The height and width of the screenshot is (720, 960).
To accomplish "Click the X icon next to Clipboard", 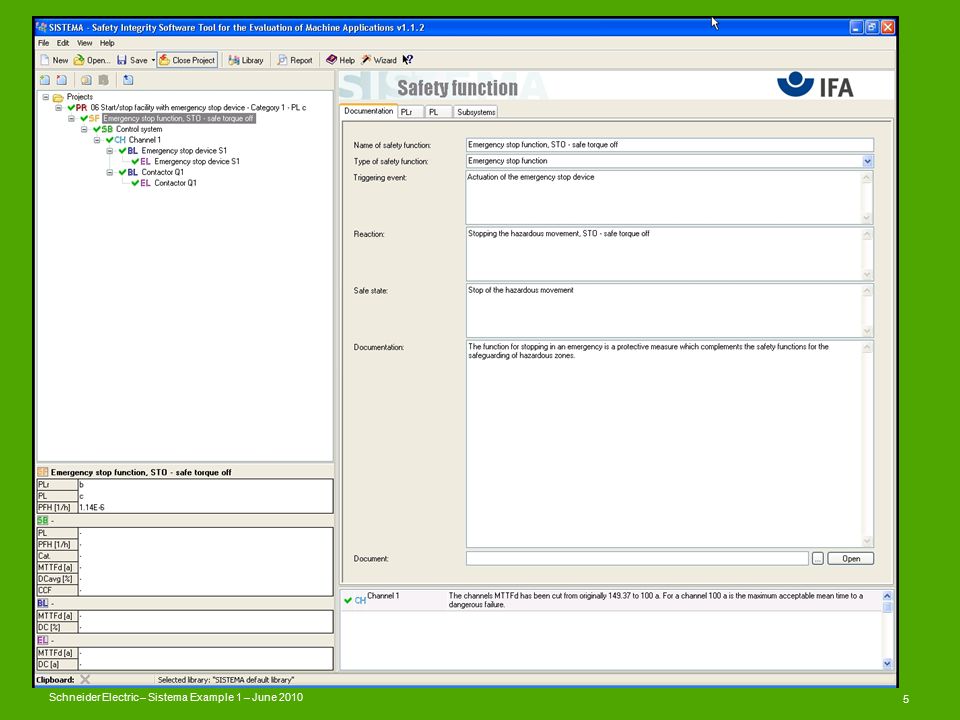I will [85, 679].
